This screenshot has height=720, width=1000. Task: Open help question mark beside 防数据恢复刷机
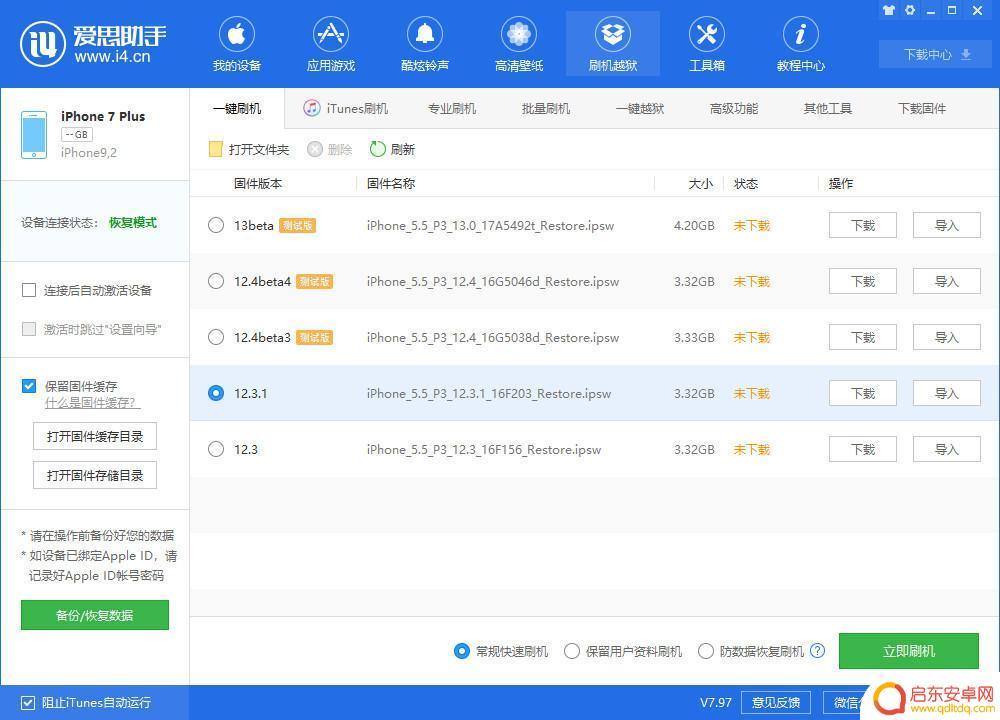point(817,650)
